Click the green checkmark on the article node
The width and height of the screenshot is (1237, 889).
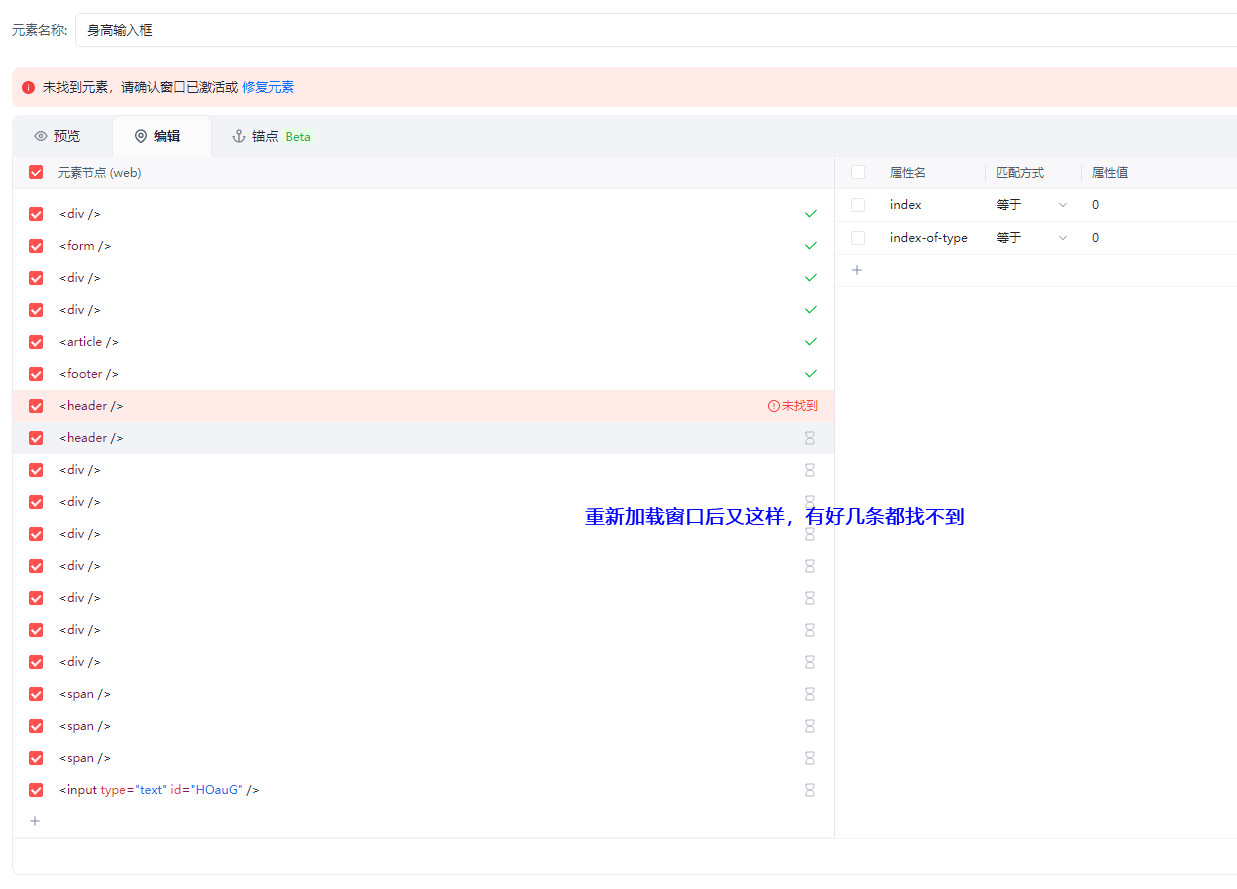(810, 342)
